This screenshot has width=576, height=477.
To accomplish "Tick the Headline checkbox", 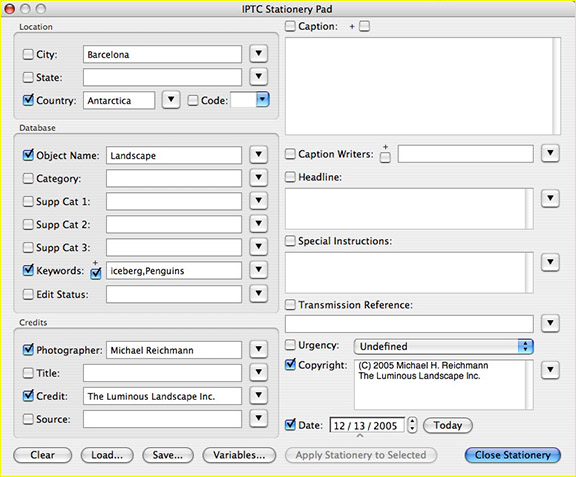I will [290, 177].
